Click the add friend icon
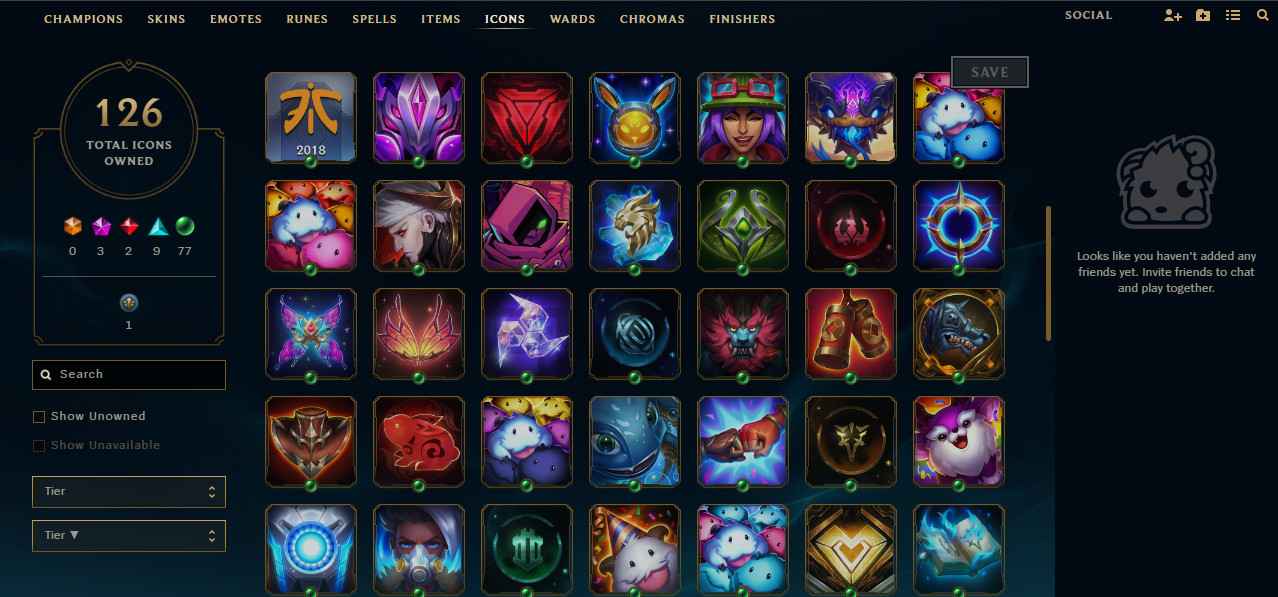 tap(1173, 16)
